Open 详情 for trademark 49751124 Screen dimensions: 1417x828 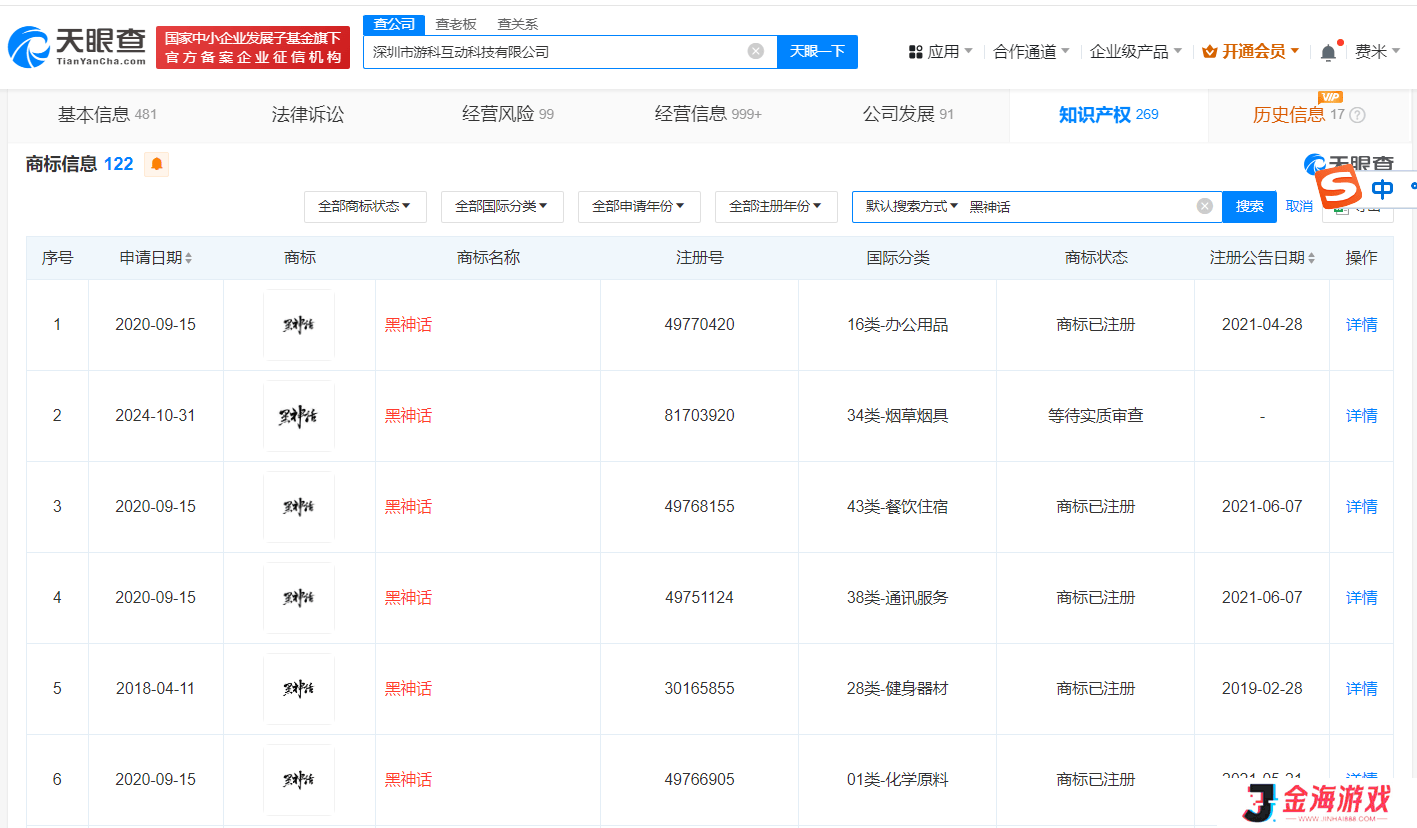1361,598
